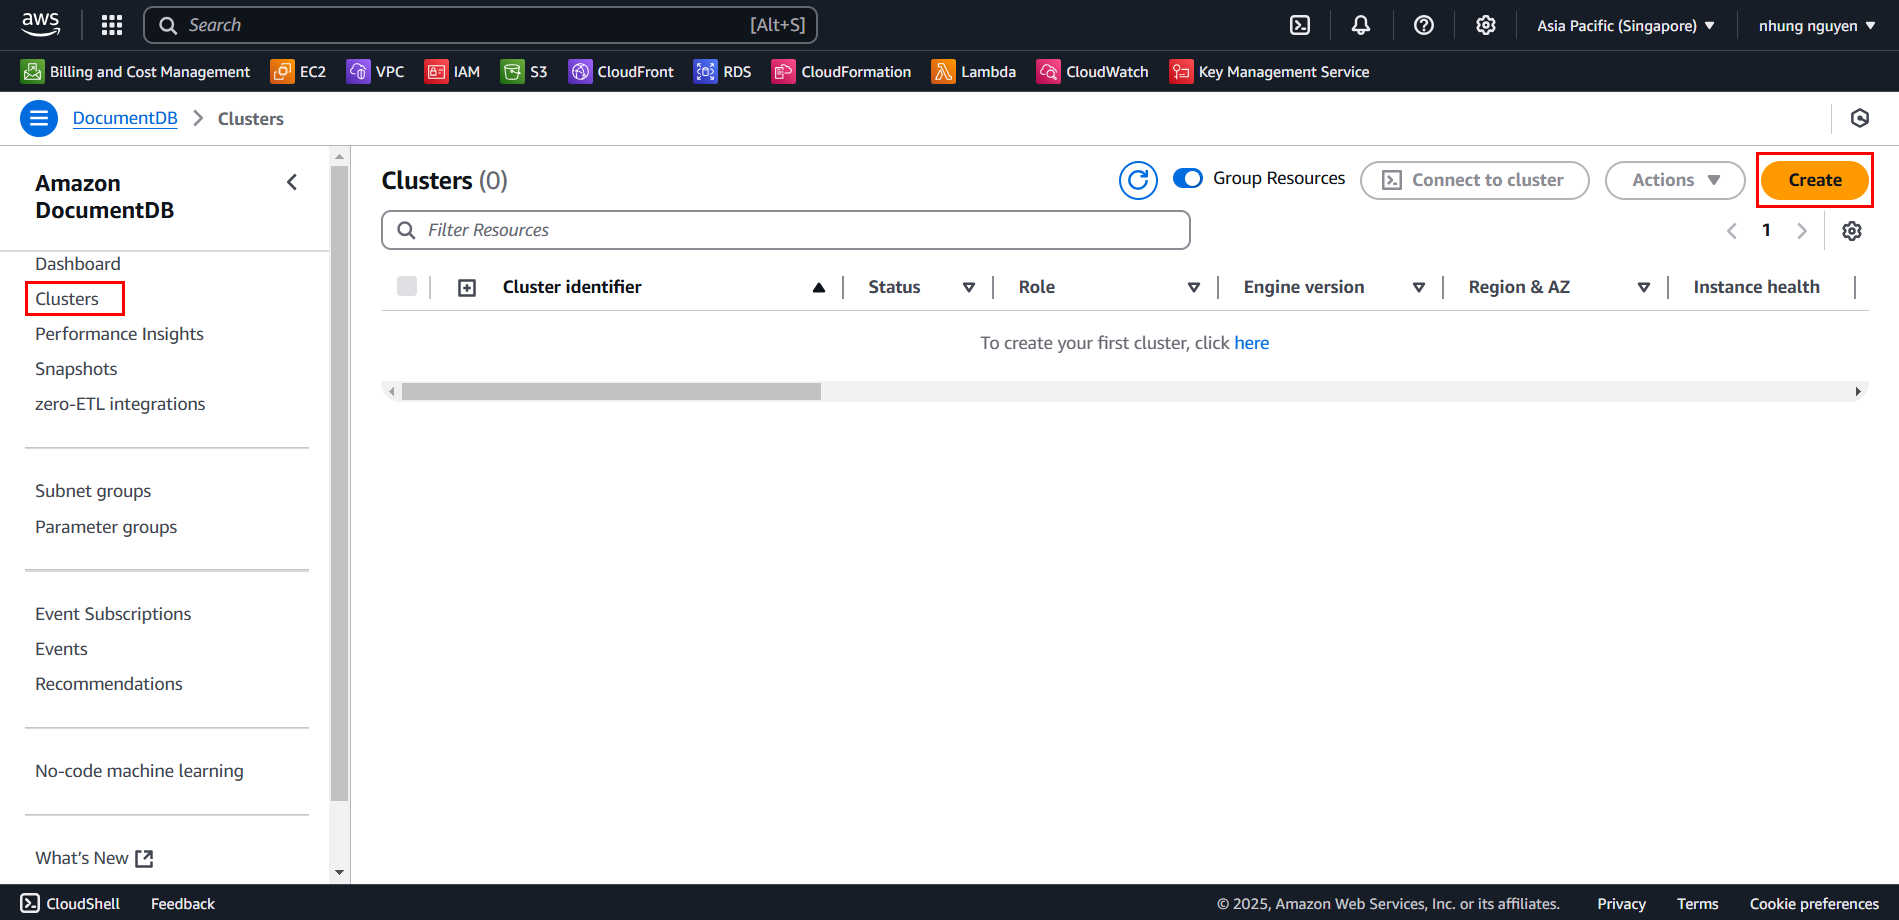Open CloudShell from top navigation icon

tap(1300, 25)
